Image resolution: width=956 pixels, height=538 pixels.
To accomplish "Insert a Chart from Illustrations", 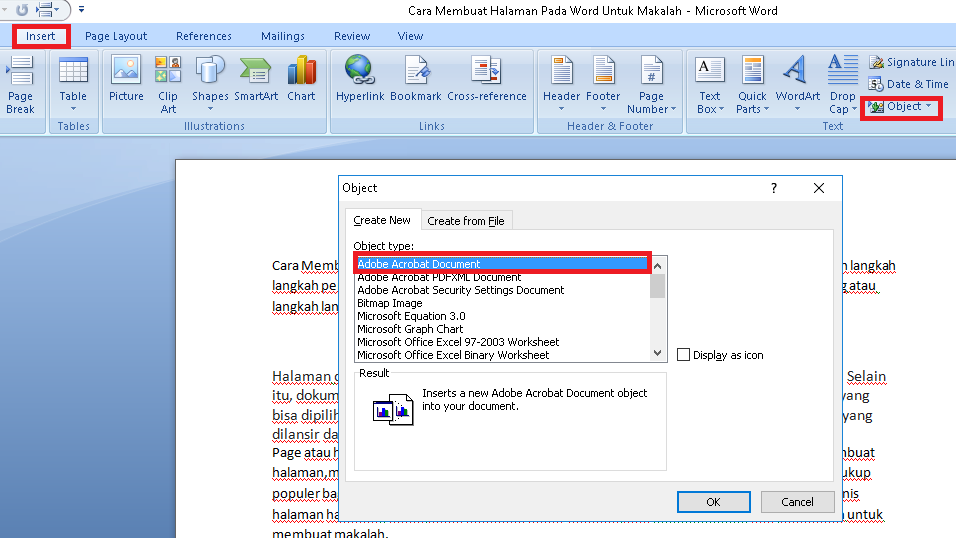I will [301, 80].
